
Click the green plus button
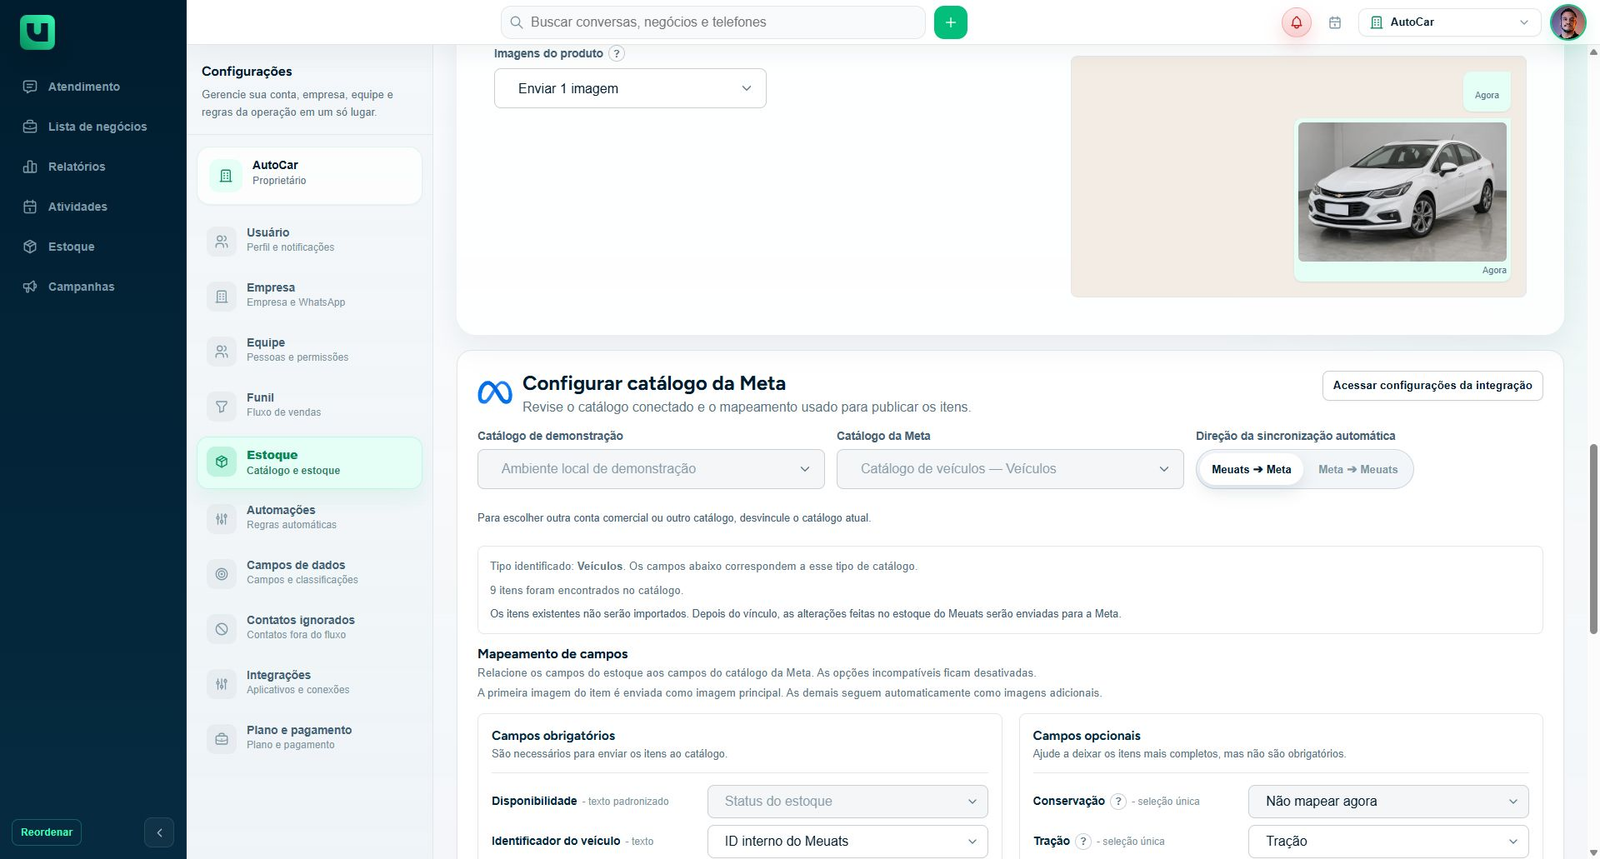click(950, 22)
